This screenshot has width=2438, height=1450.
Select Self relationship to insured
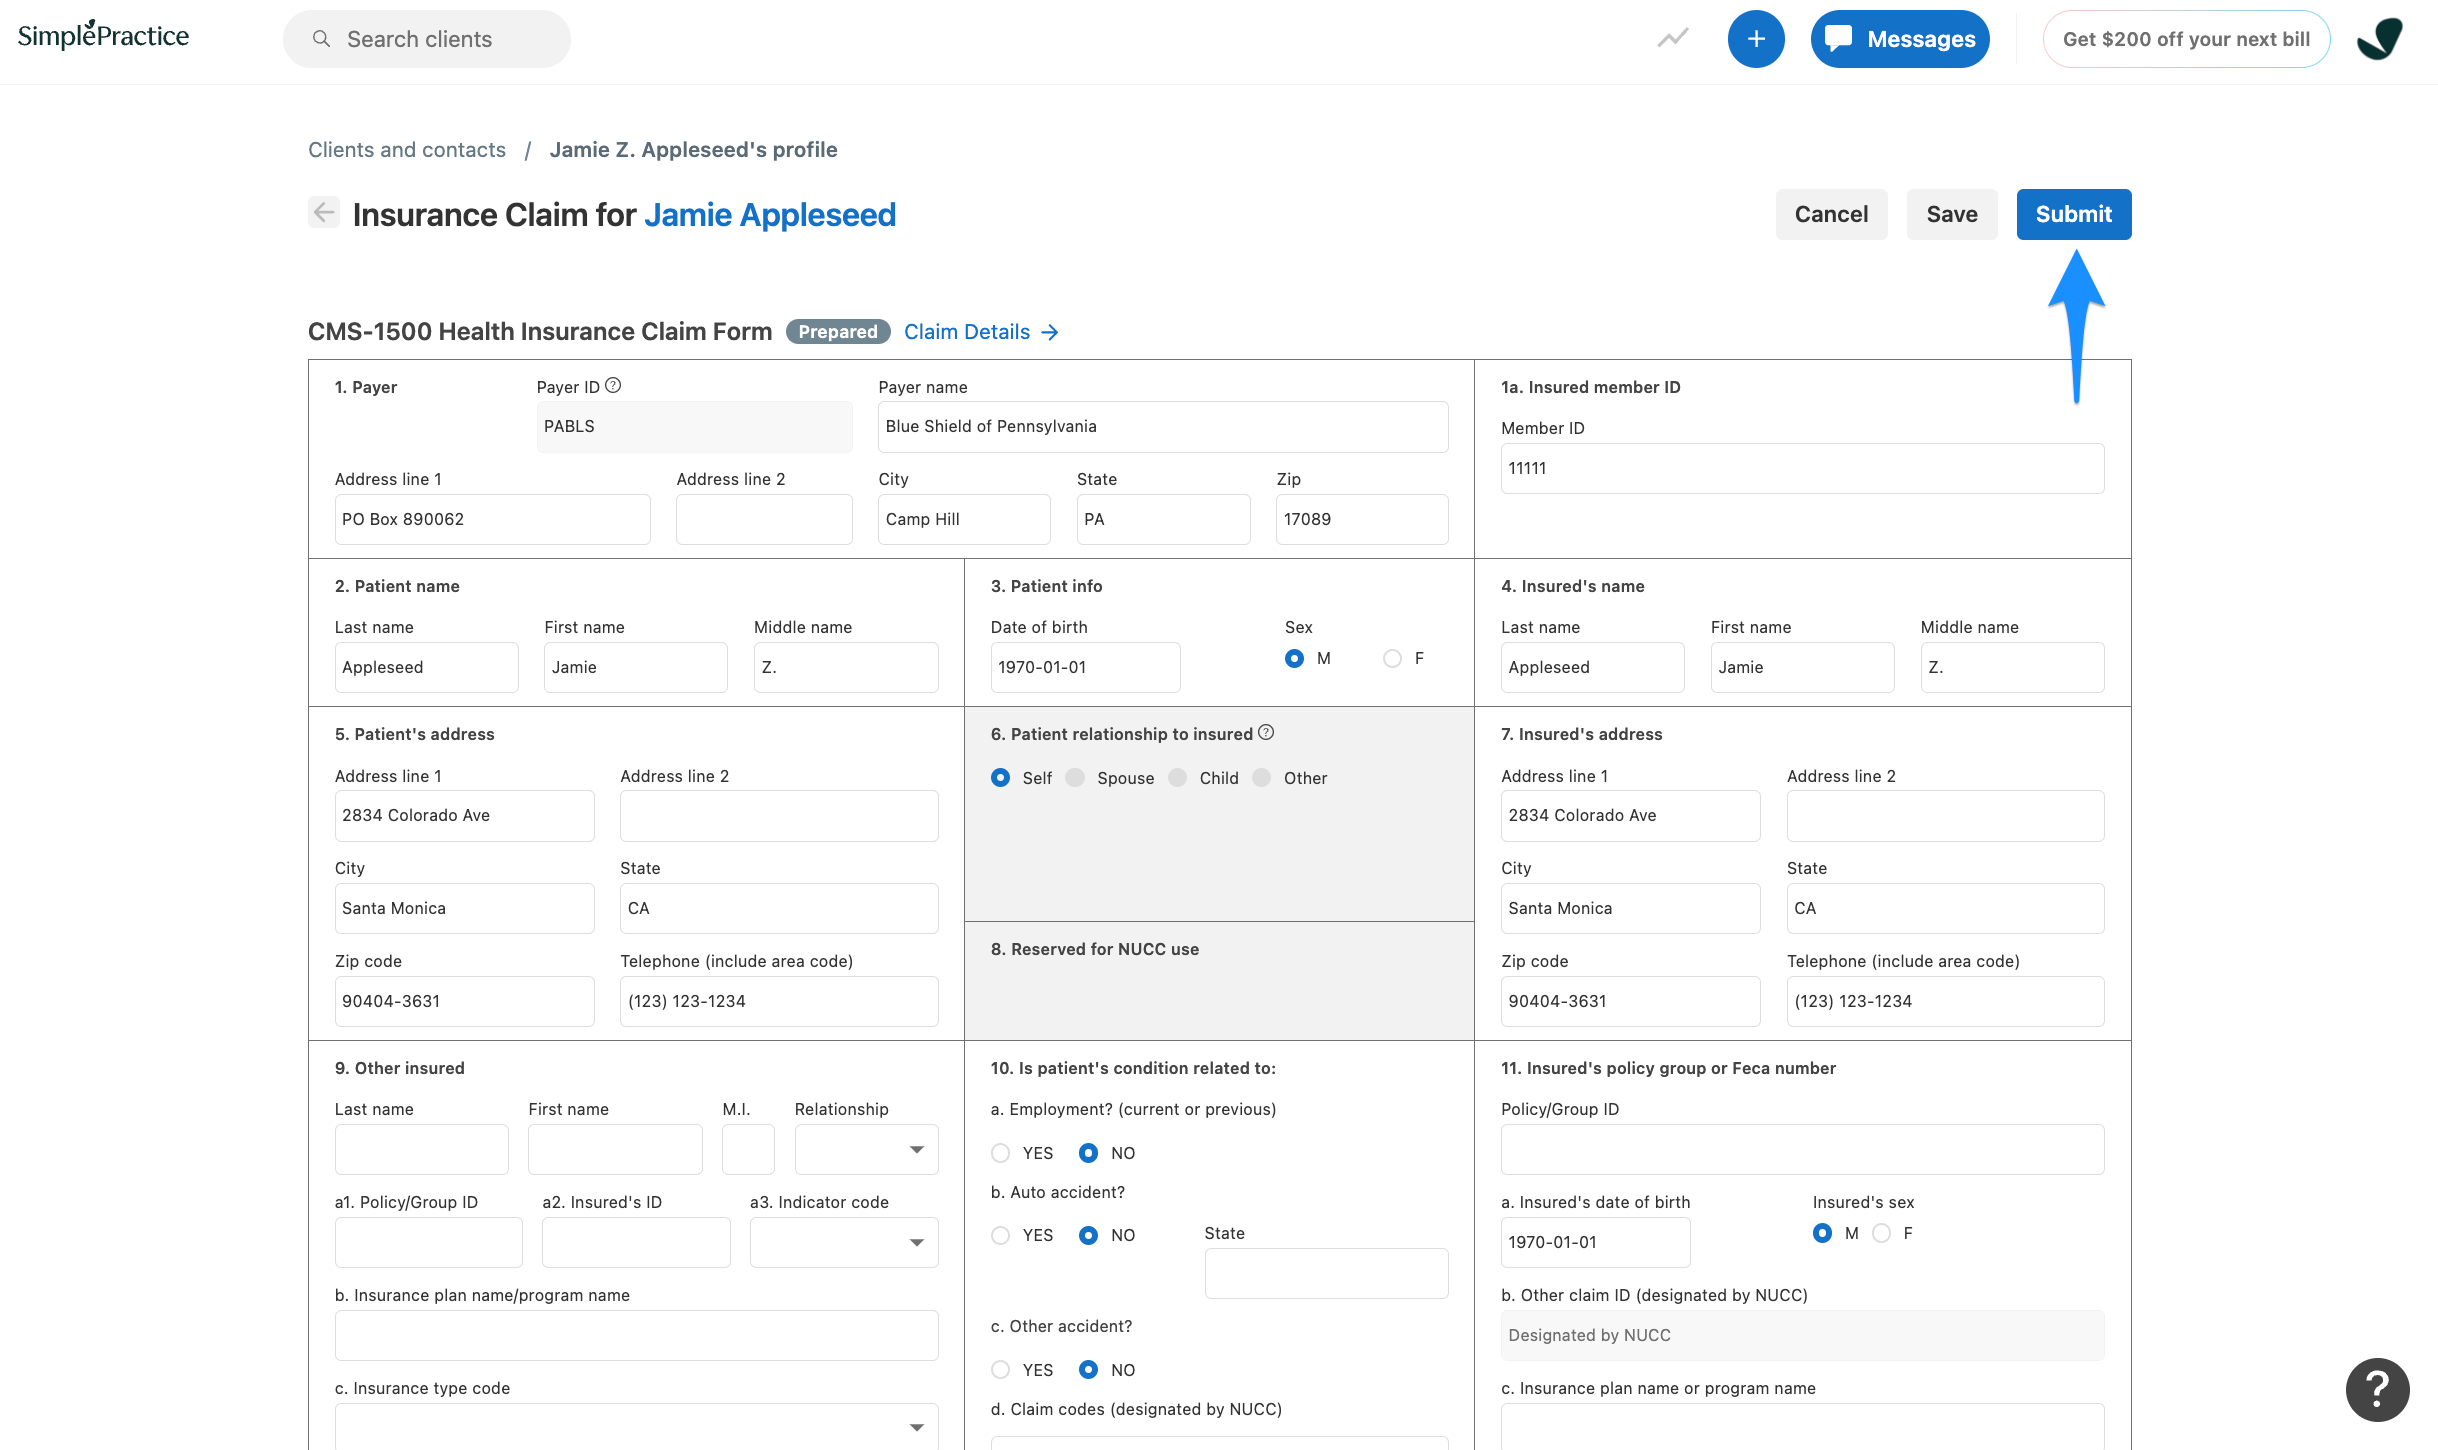[1001, 777]
